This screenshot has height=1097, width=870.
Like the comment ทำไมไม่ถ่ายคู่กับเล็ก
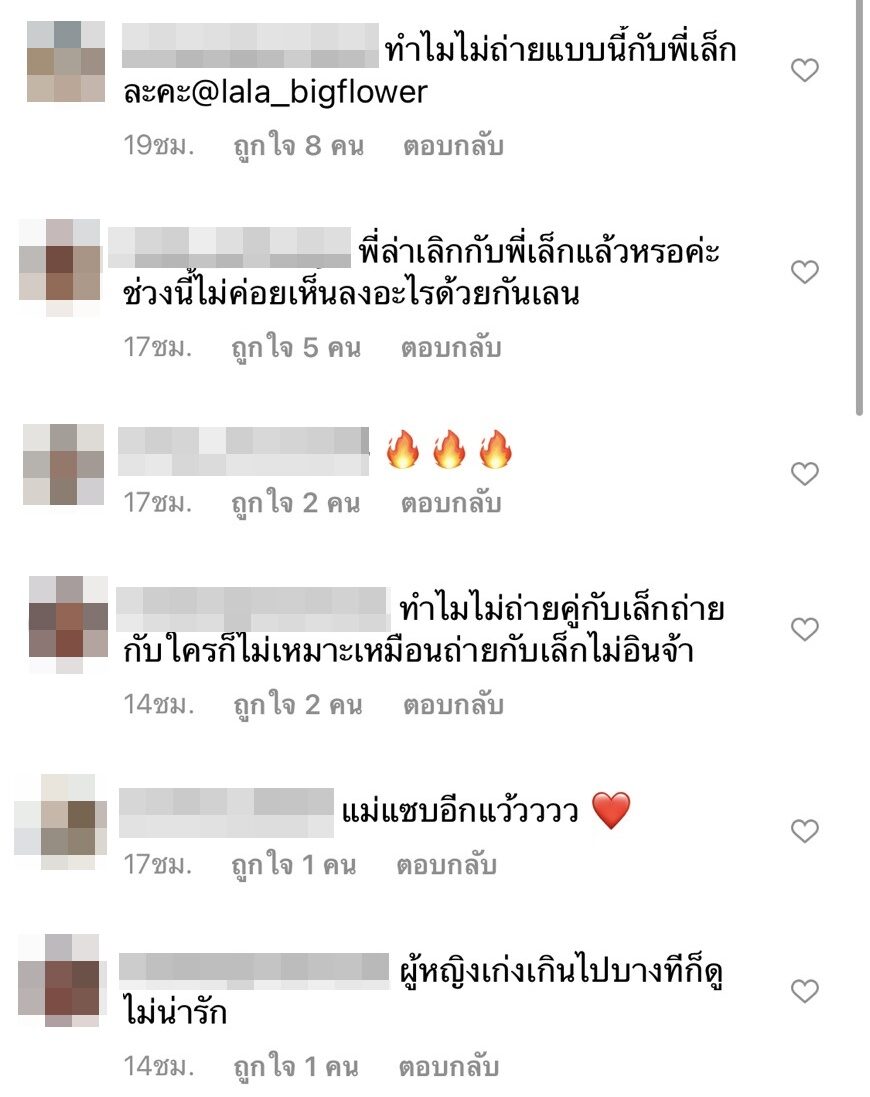click(805, 629)
